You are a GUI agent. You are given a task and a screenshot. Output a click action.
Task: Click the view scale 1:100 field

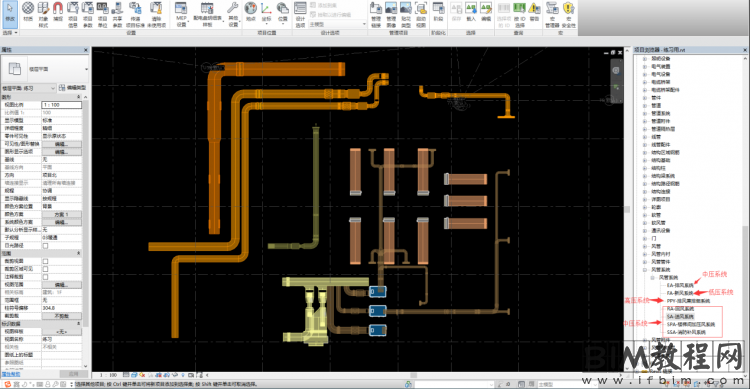[x=61, y=104]
